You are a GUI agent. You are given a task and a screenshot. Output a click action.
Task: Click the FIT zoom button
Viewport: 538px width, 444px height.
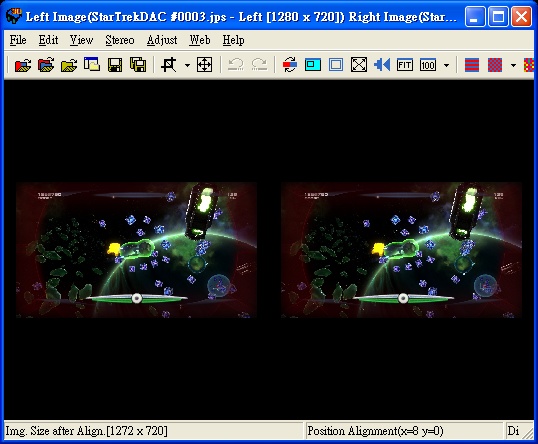pyautogui.click(x=405, y=65)
